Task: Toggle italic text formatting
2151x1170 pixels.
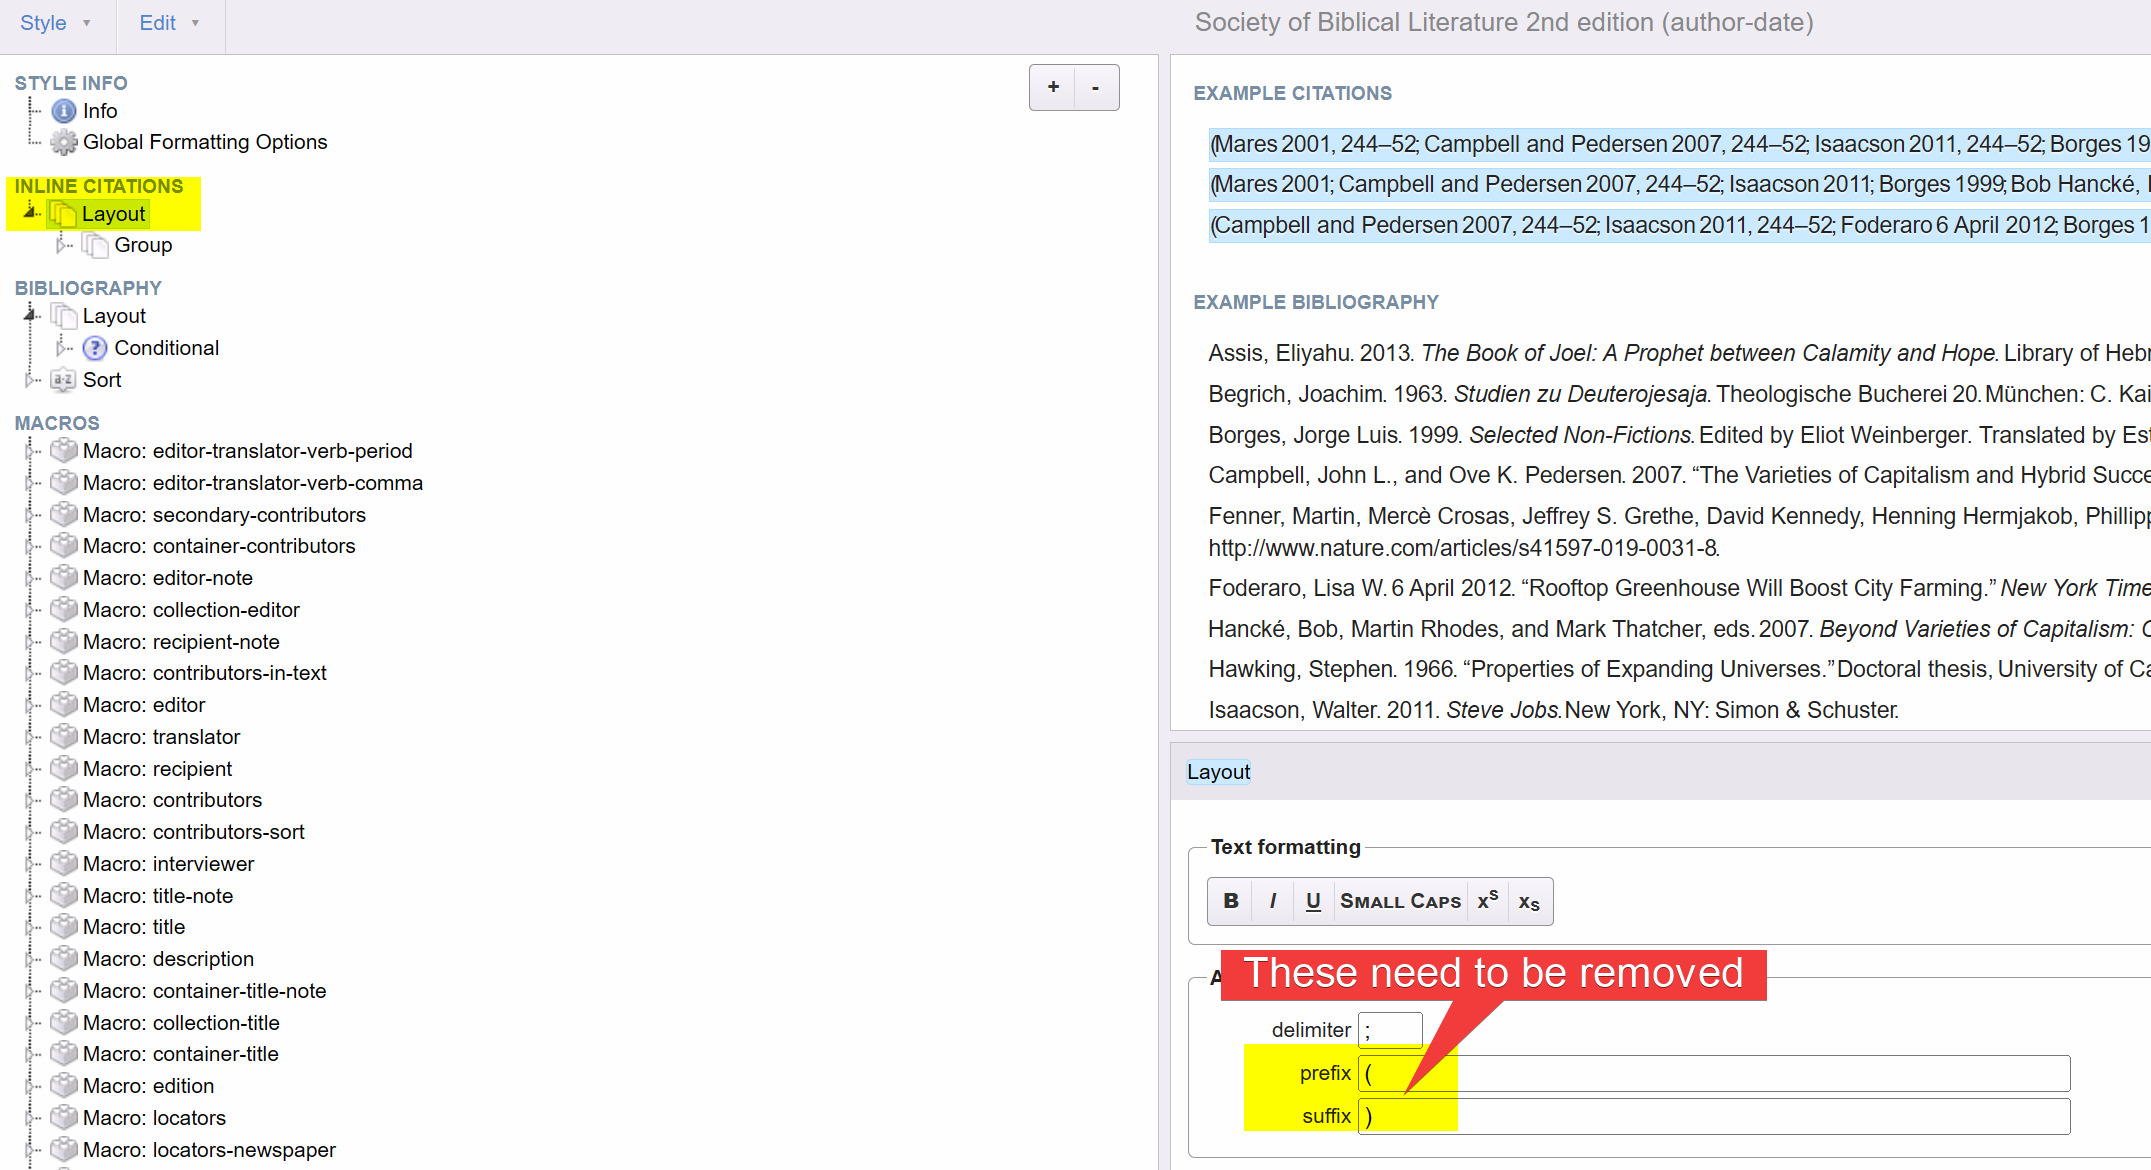Action: 1272,901
